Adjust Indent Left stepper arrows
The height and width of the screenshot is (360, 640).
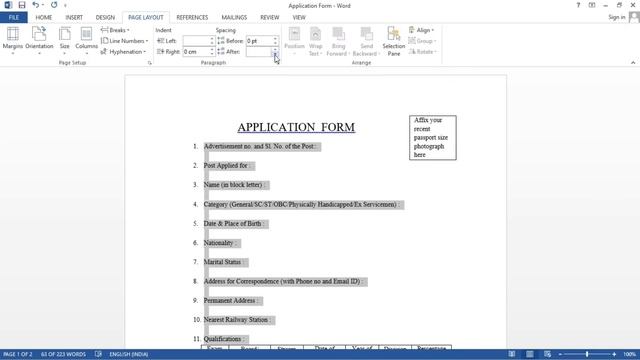212,41
